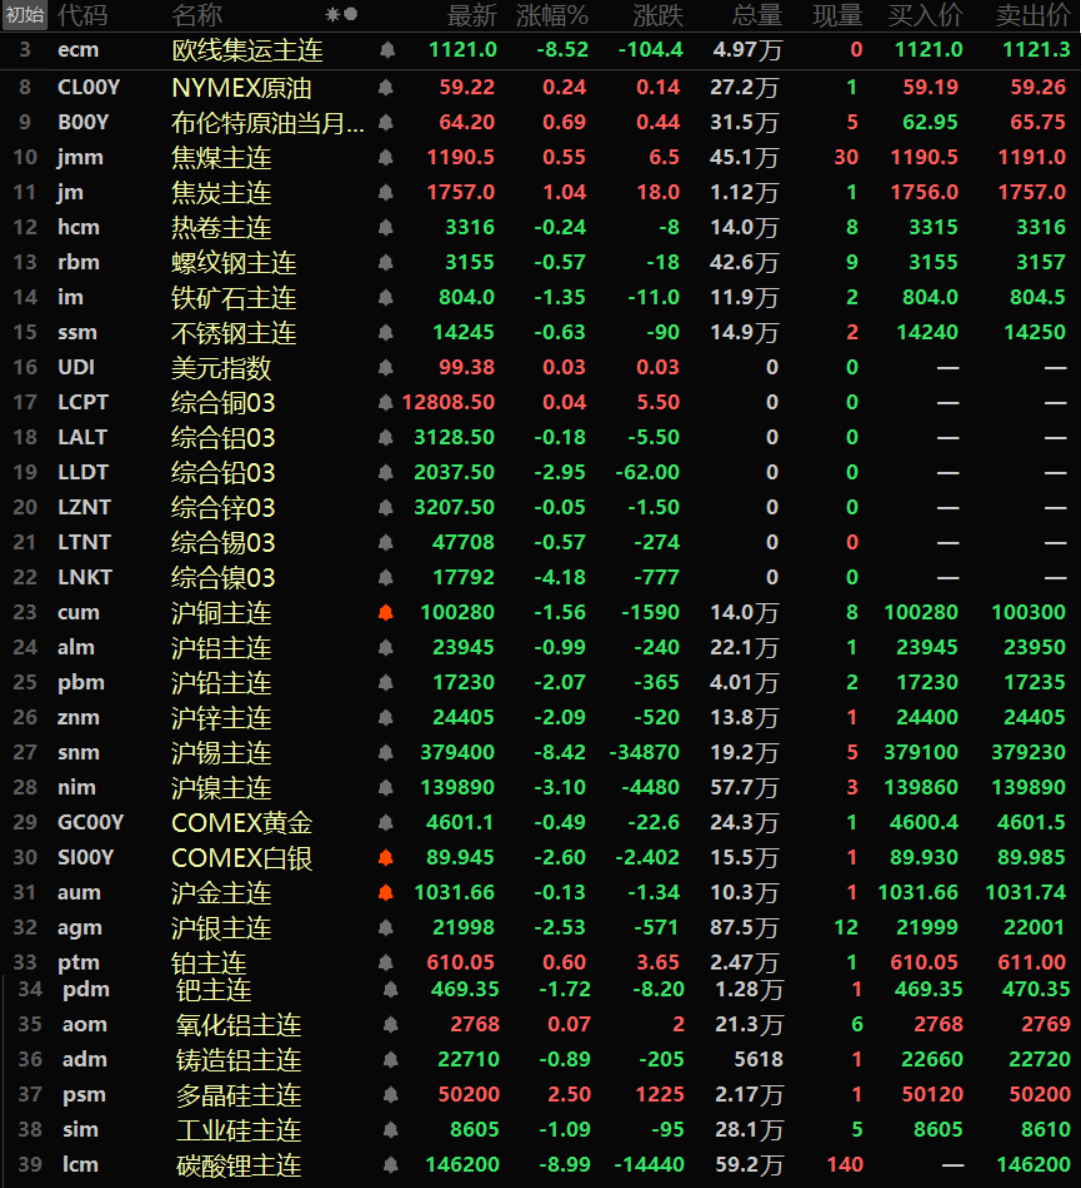Click the bell icon beside 碳酸锂主连

coord(391,1165)
